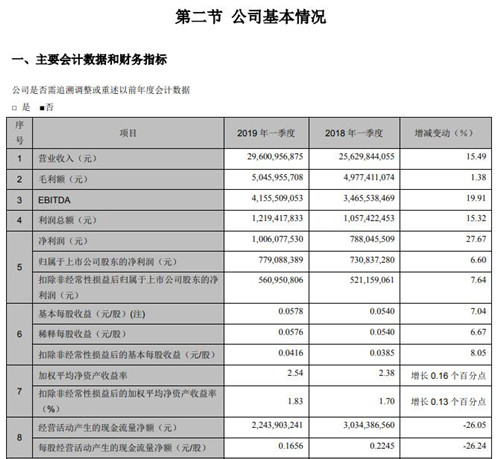Click value 521,159,061
Viewport: 500px width, 459px height.
tap(372, 280)
